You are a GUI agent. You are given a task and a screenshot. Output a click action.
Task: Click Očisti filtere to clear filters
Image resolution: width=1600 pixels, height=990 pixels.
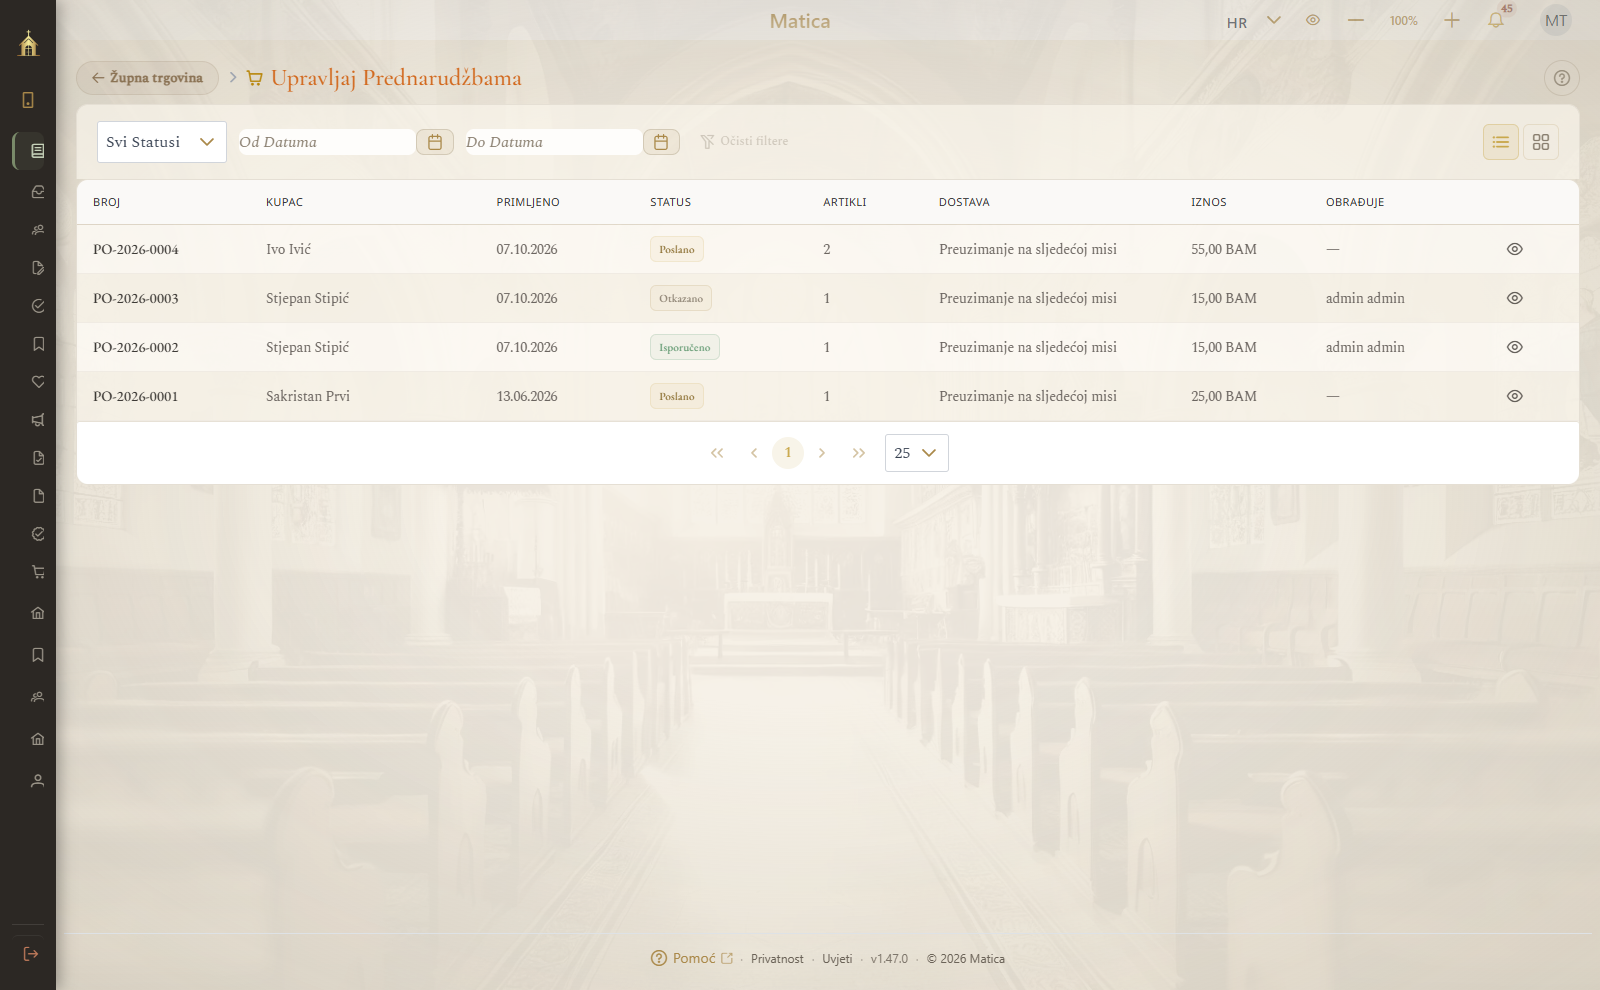click(x=744, y=141)
